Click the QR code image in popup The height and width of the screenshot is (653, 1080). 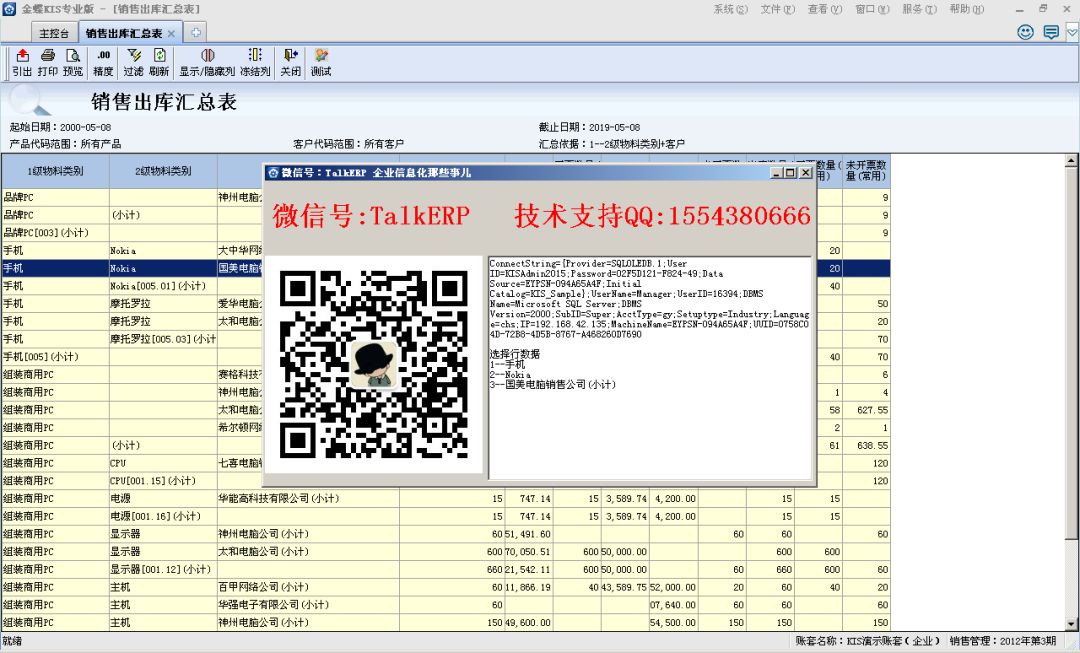click(x=373, y=364)
